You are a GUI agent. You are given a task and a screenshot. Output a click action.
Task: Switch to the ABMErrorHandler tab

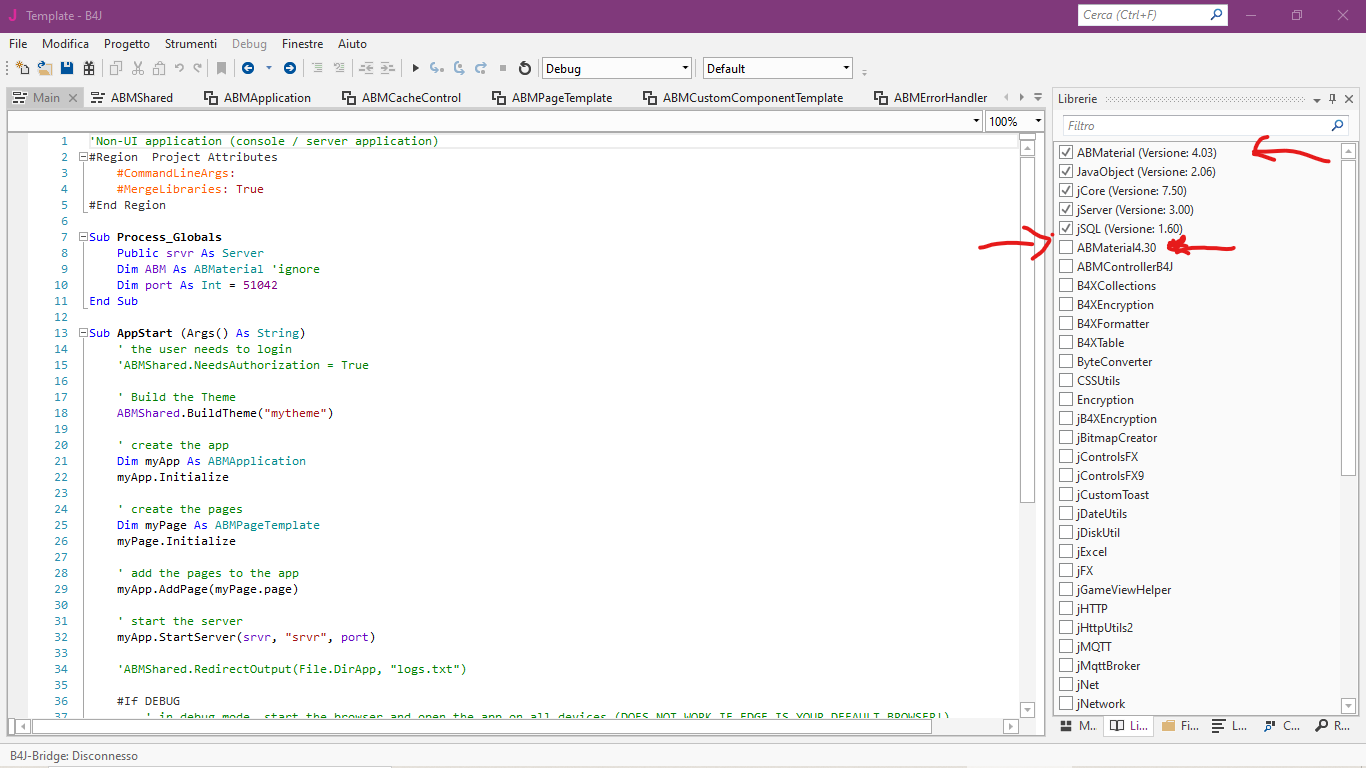[930, 98]
